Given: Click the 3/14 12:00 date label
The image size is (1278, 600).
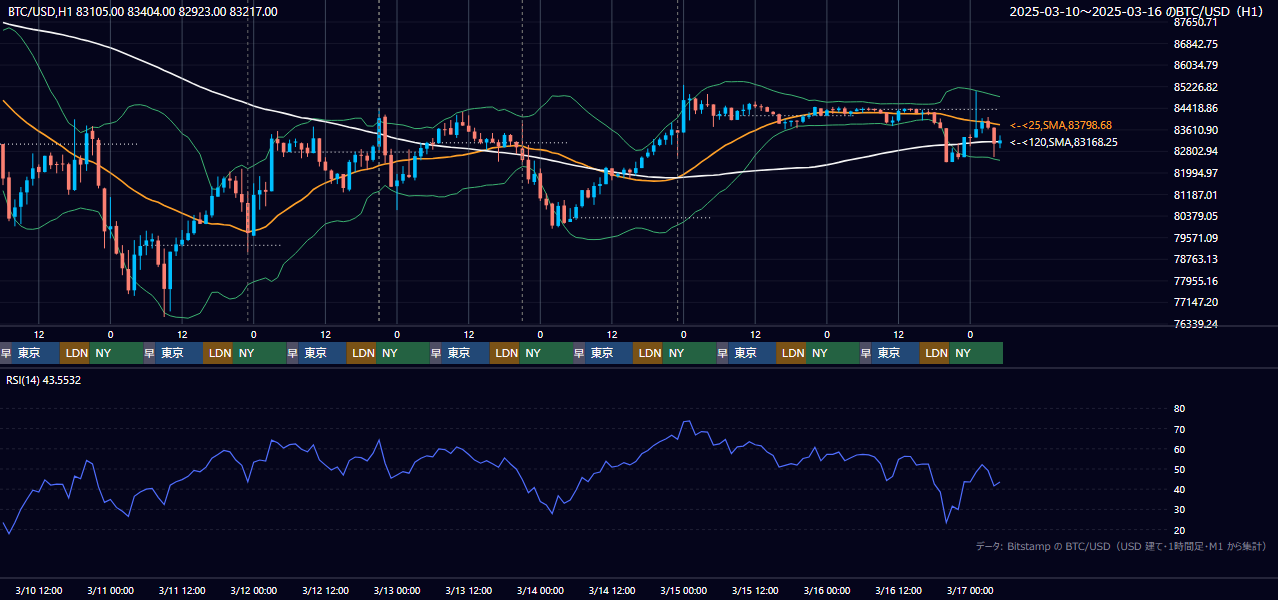Looking at the screenshot, I should [613, 590].
